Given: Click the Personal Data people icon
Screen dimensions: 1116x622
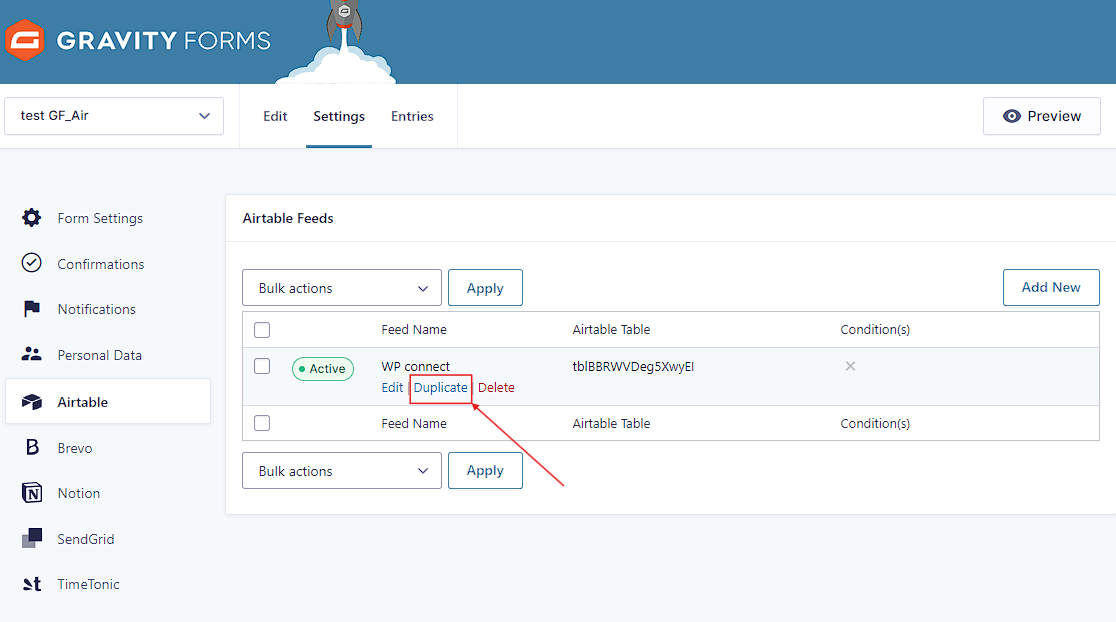Looking at the screenshot, I should tap(31, 354).
